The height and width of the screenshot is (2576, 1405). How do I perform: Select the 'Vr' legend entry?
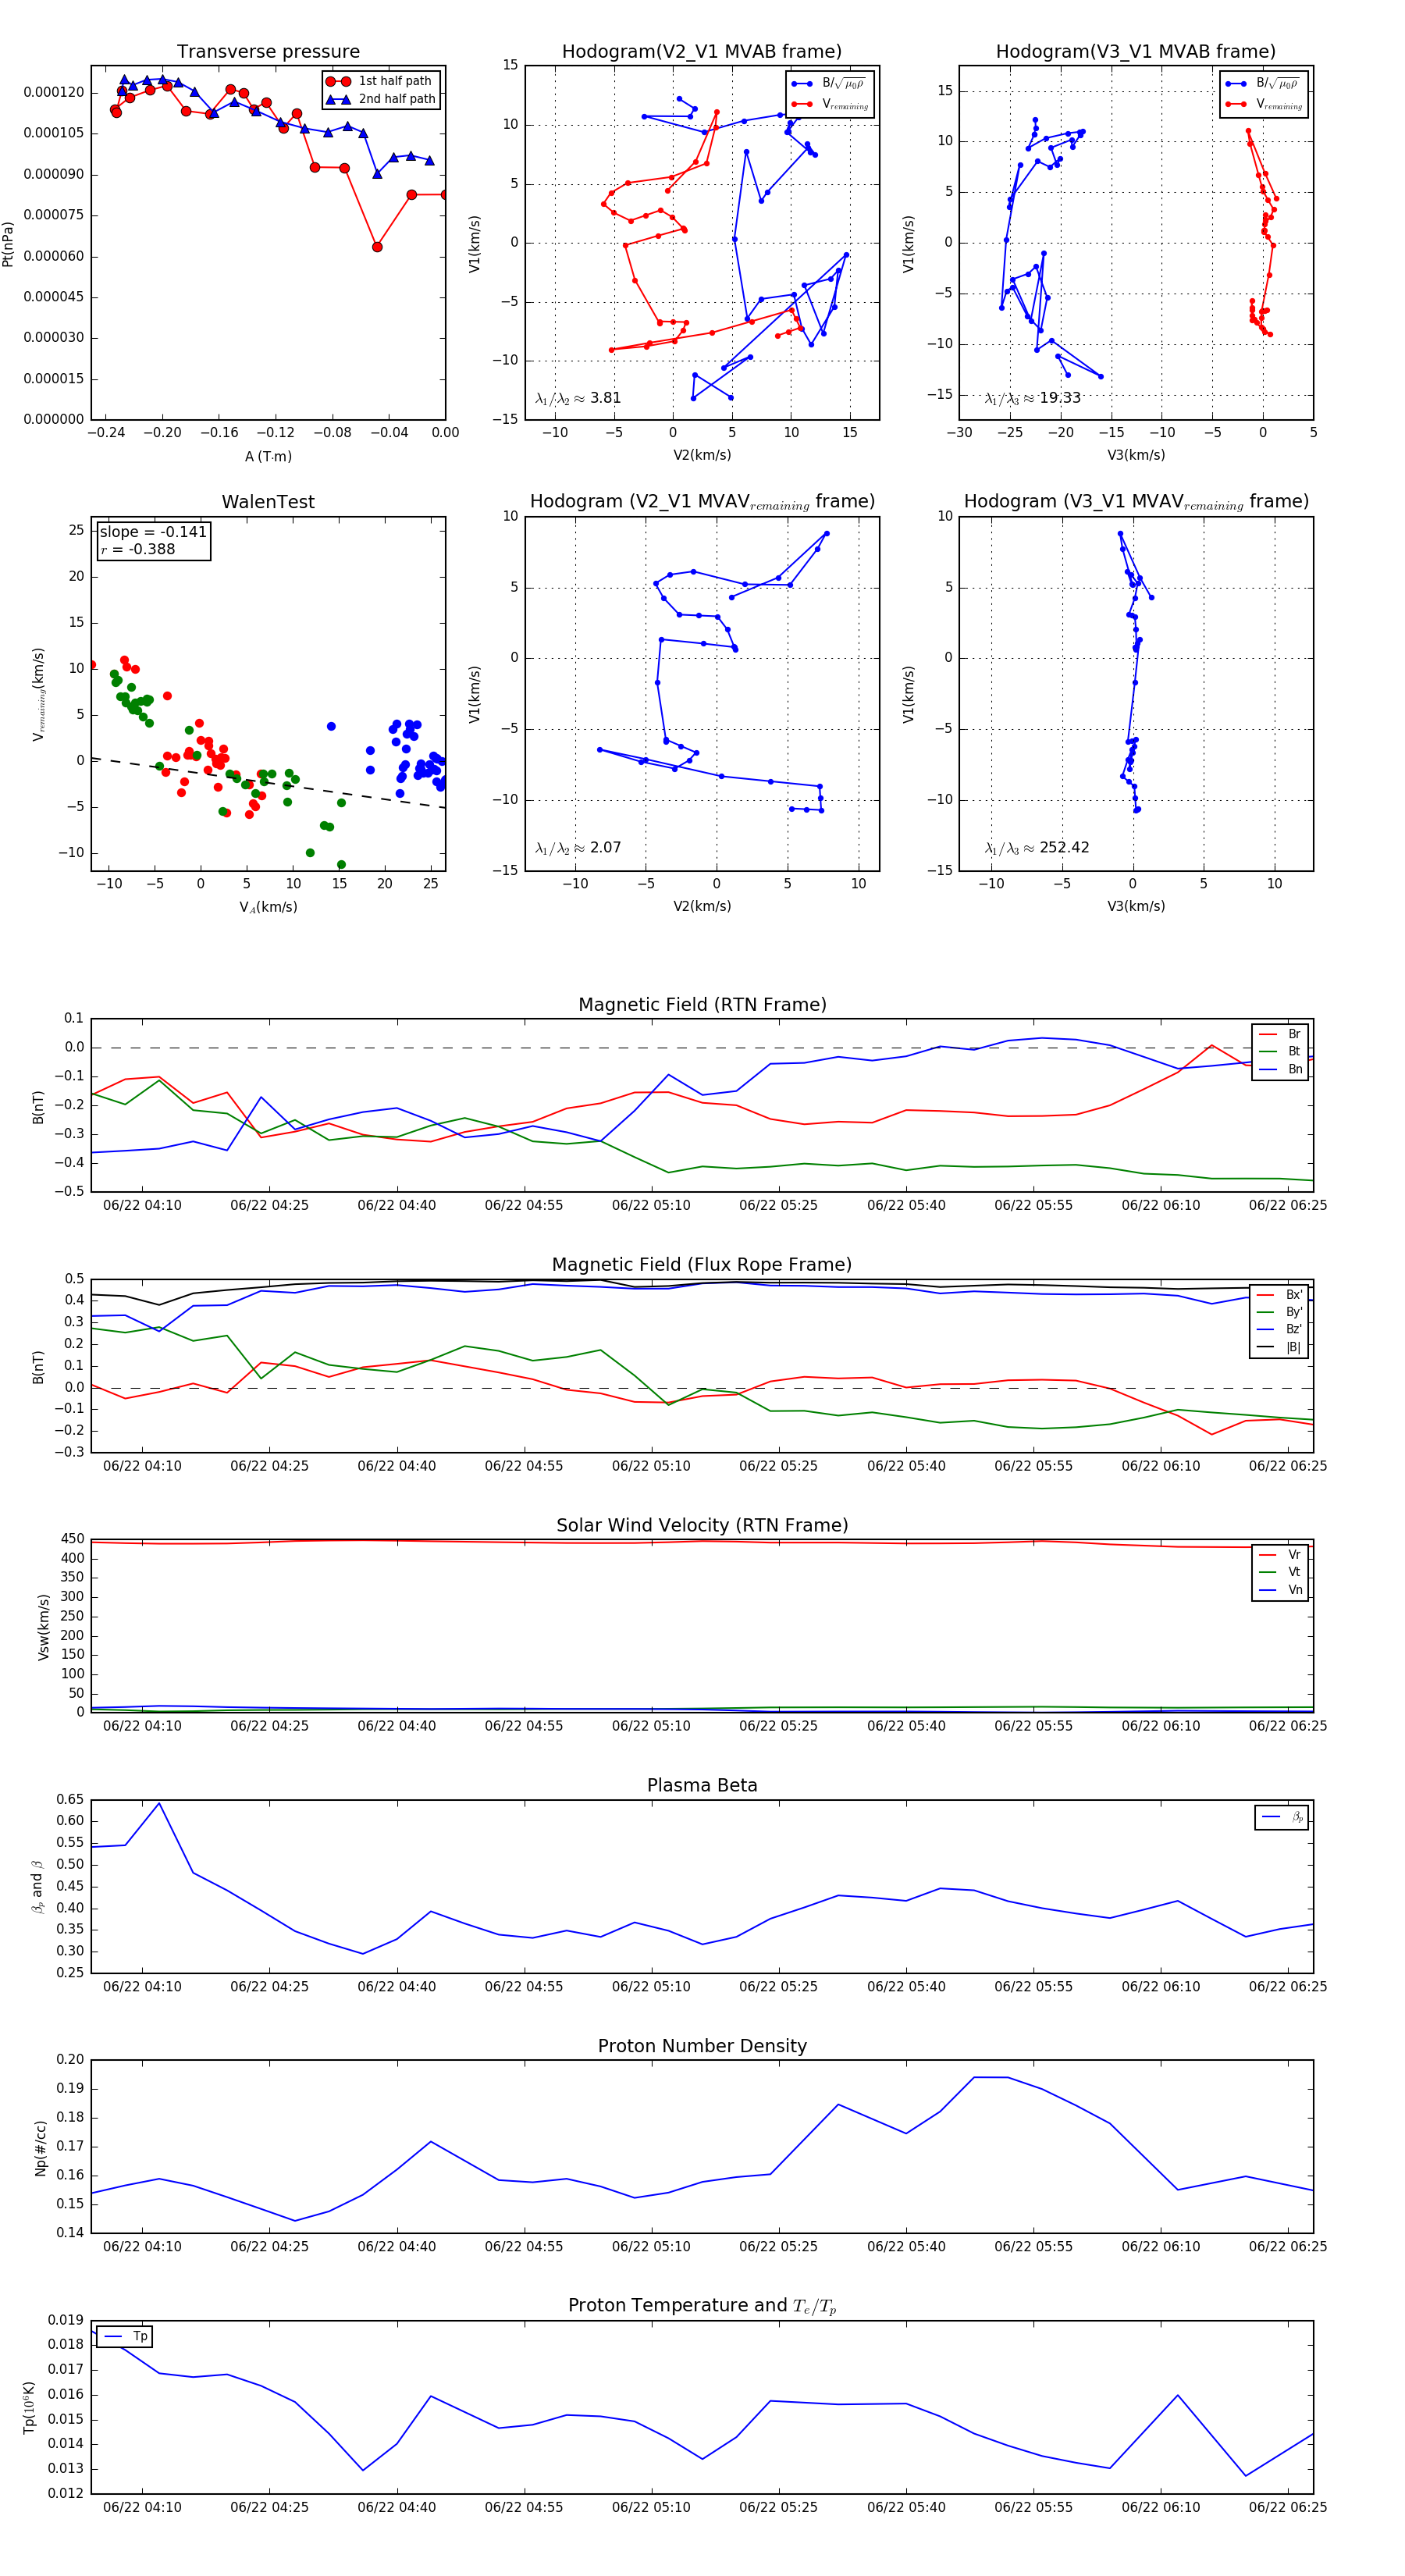[1280, 1555]
